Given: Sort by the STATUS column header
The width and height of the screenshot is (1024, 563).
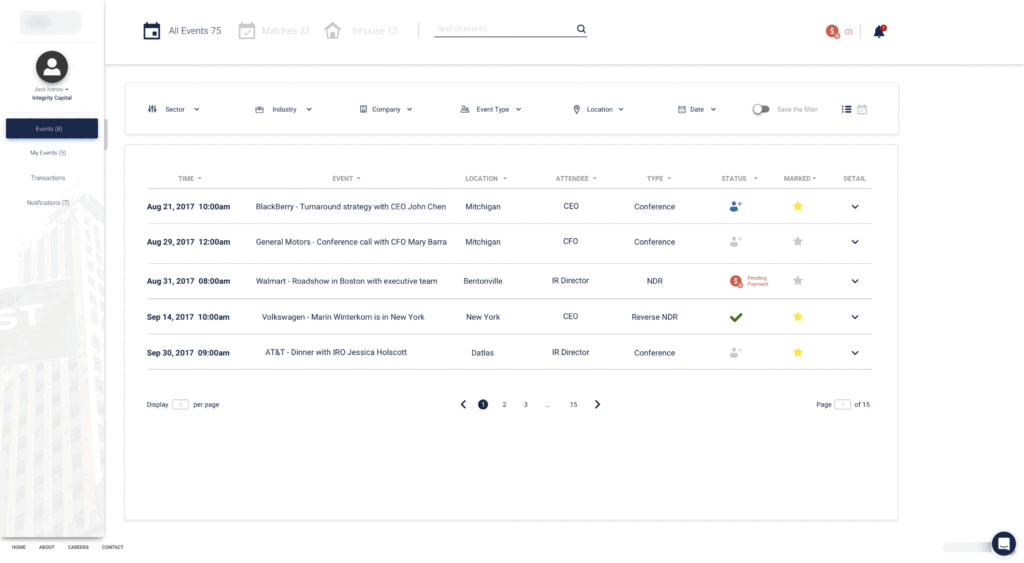Looking at the screenshot, I should pyautogui.click(x=739, y=178).
